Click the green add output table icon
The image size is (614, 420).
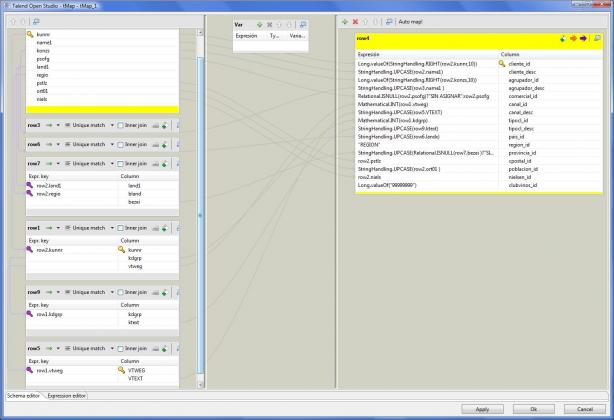tap(345, 20)
